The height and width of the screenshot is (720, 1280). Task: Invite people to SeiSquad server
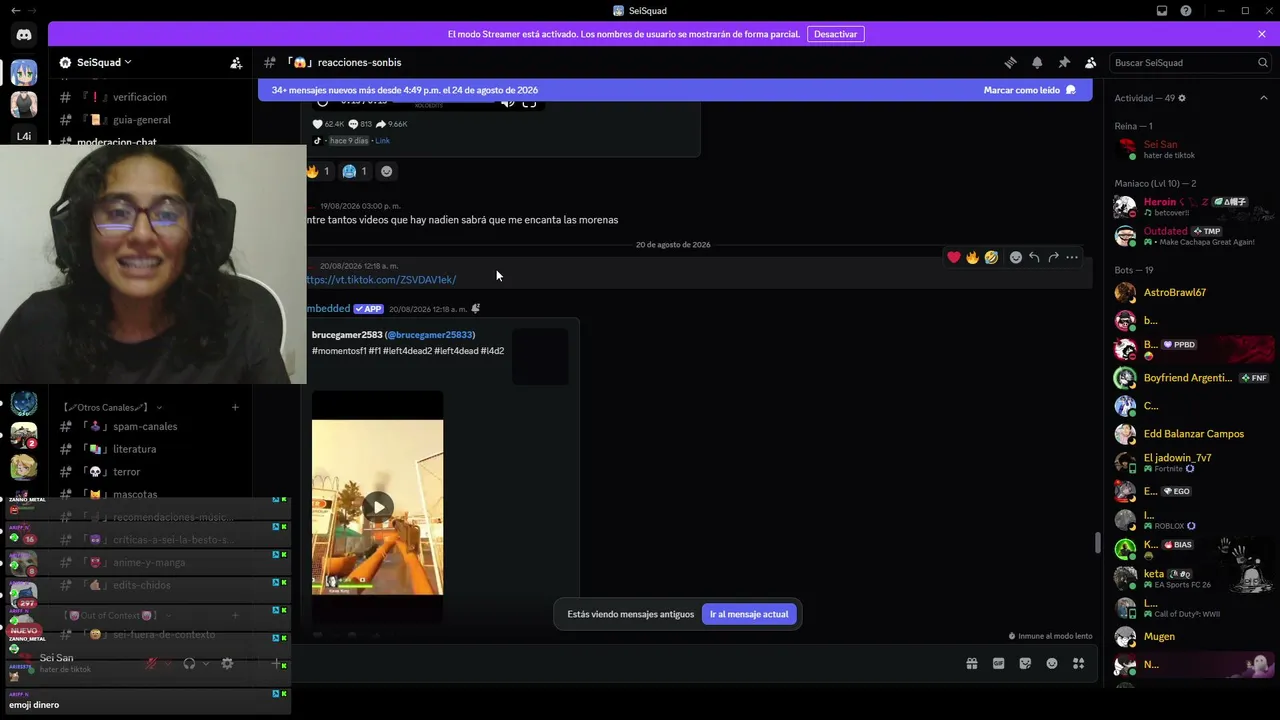236,62
